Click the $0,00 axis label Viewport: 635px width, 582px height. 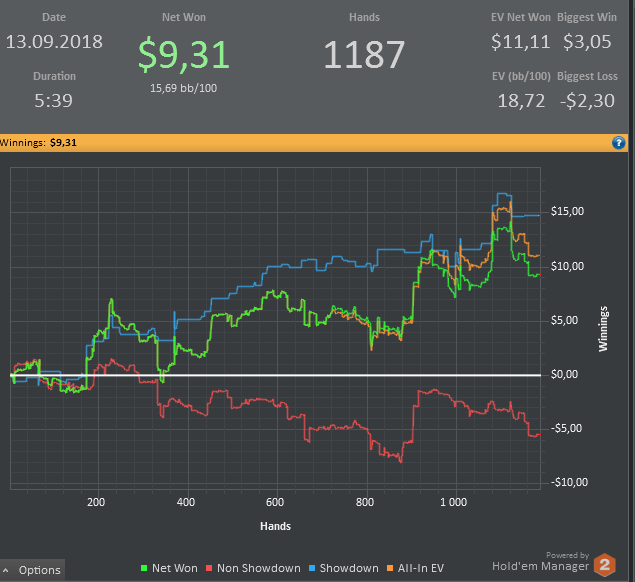coord(565,374)
